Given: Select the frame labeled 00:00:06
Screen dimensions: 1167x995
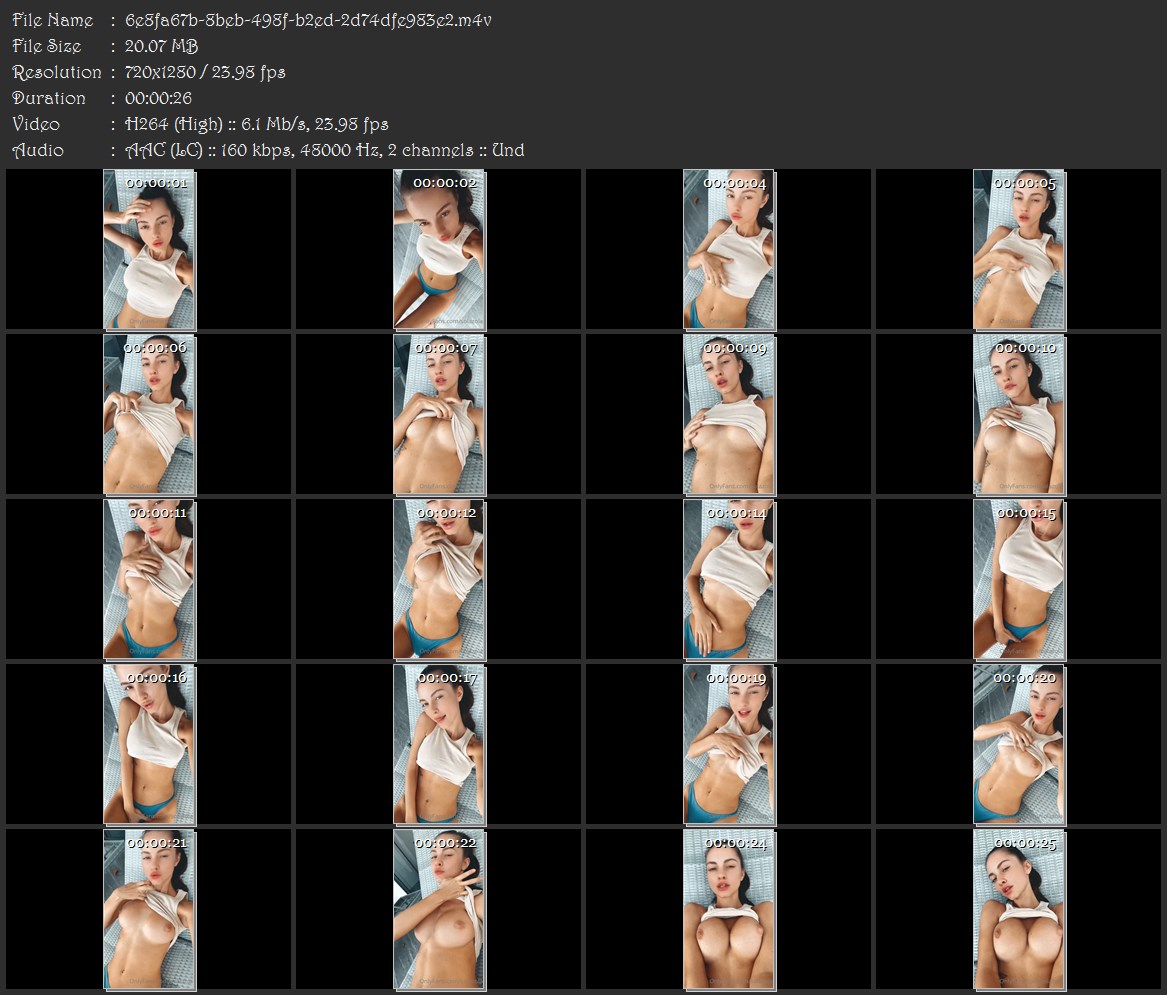Looking at the screenshot, I should 149,415.
